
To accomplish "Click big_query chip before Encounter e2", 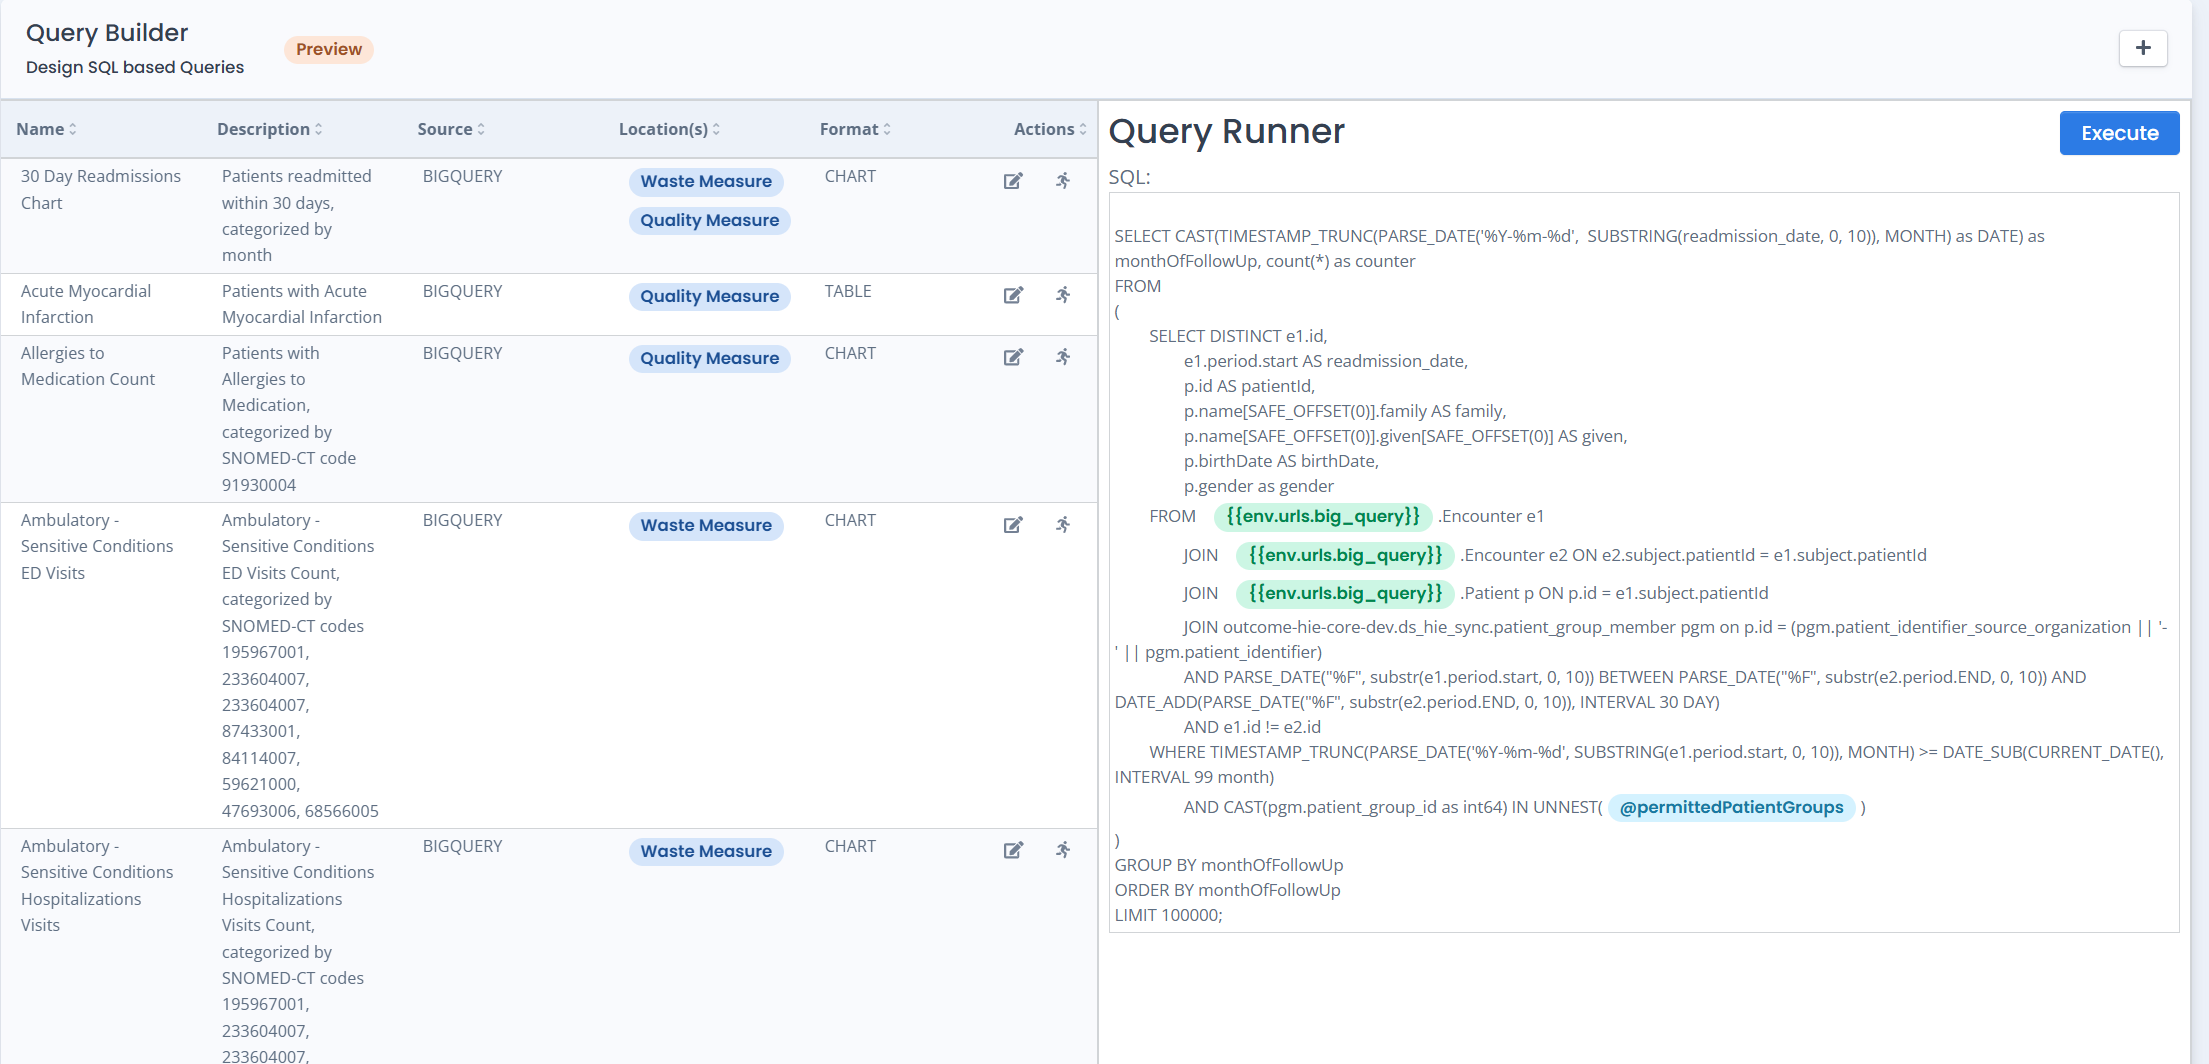I will click(x=1345, y=555).
